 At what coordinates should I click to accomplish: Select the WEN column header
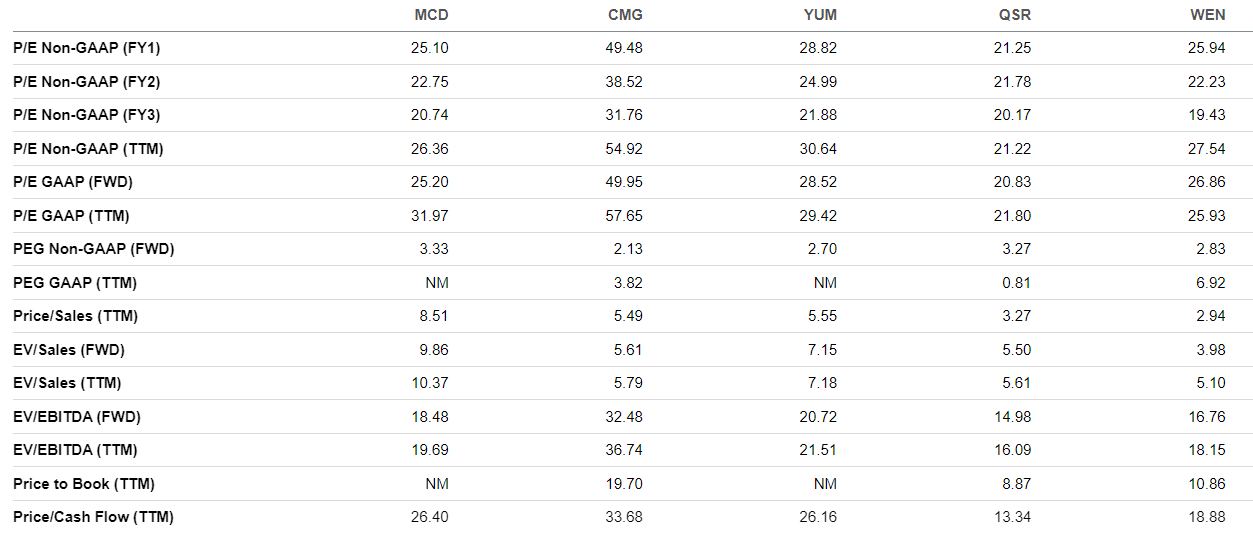1207,15
